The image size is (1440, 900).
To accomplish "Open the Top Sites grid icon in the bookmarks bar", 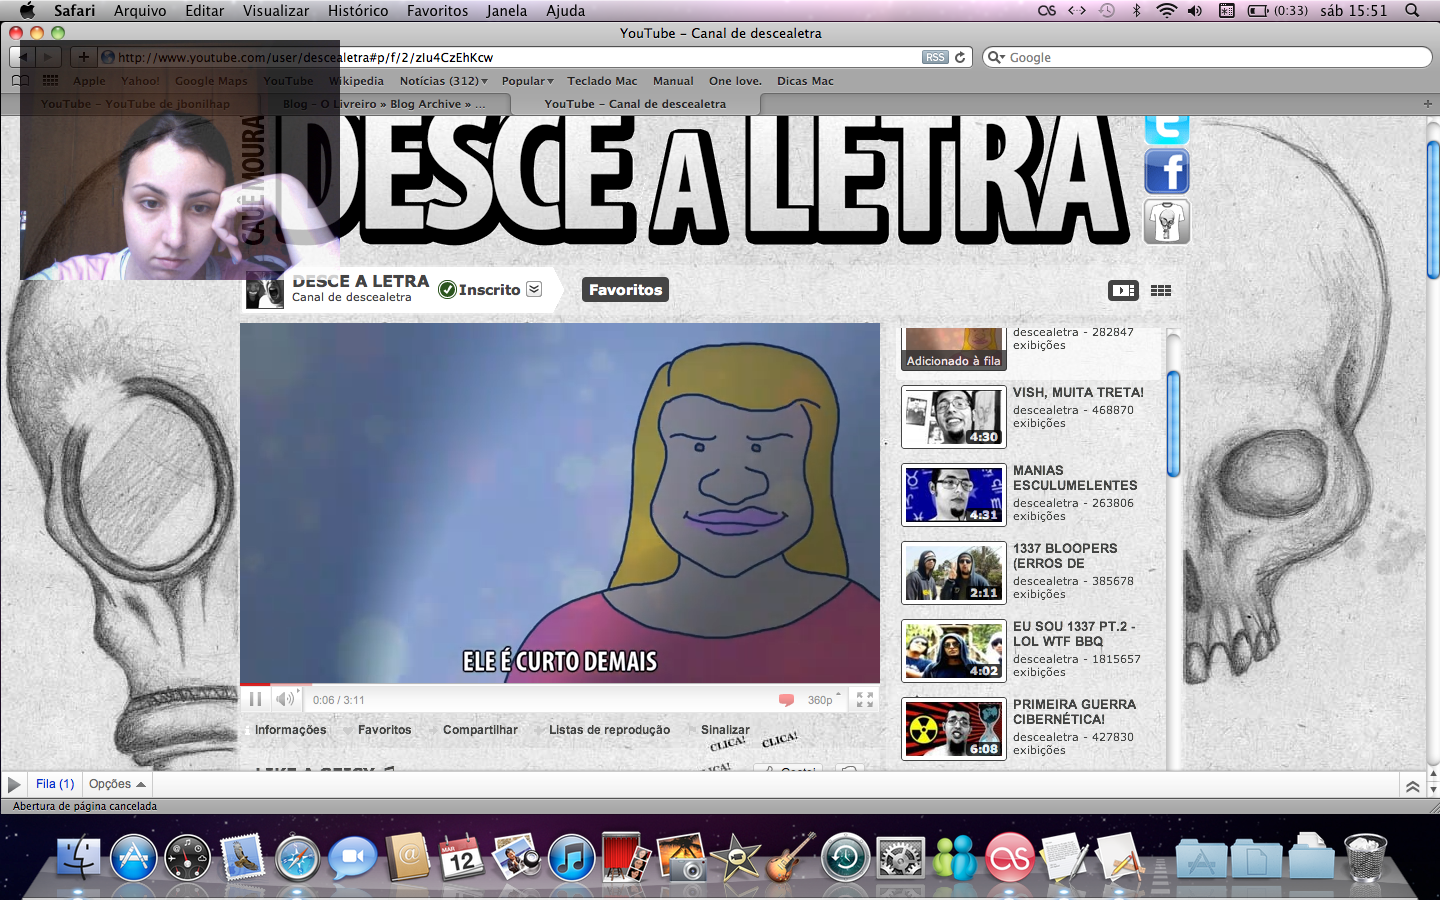I will (50, 80).
